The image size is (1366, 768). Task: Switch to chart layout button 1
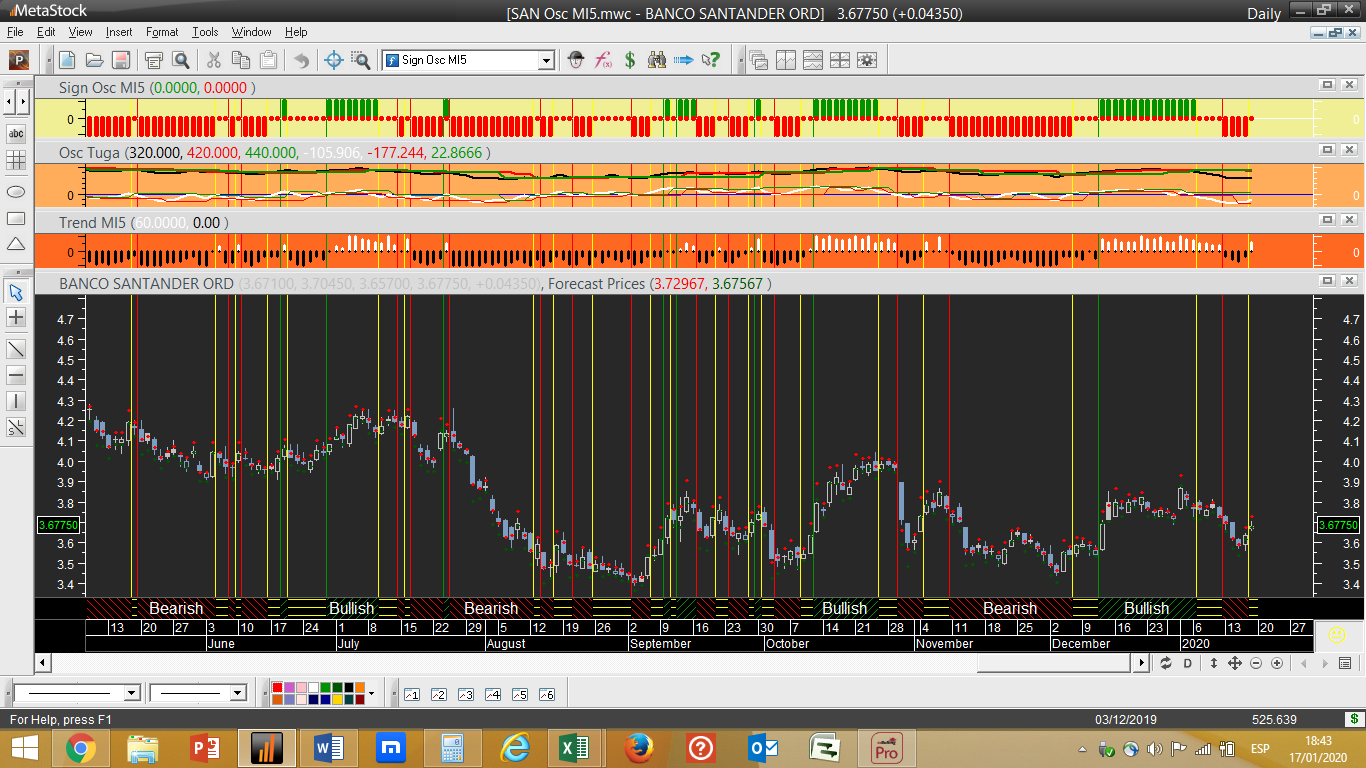tap(411, 694)
